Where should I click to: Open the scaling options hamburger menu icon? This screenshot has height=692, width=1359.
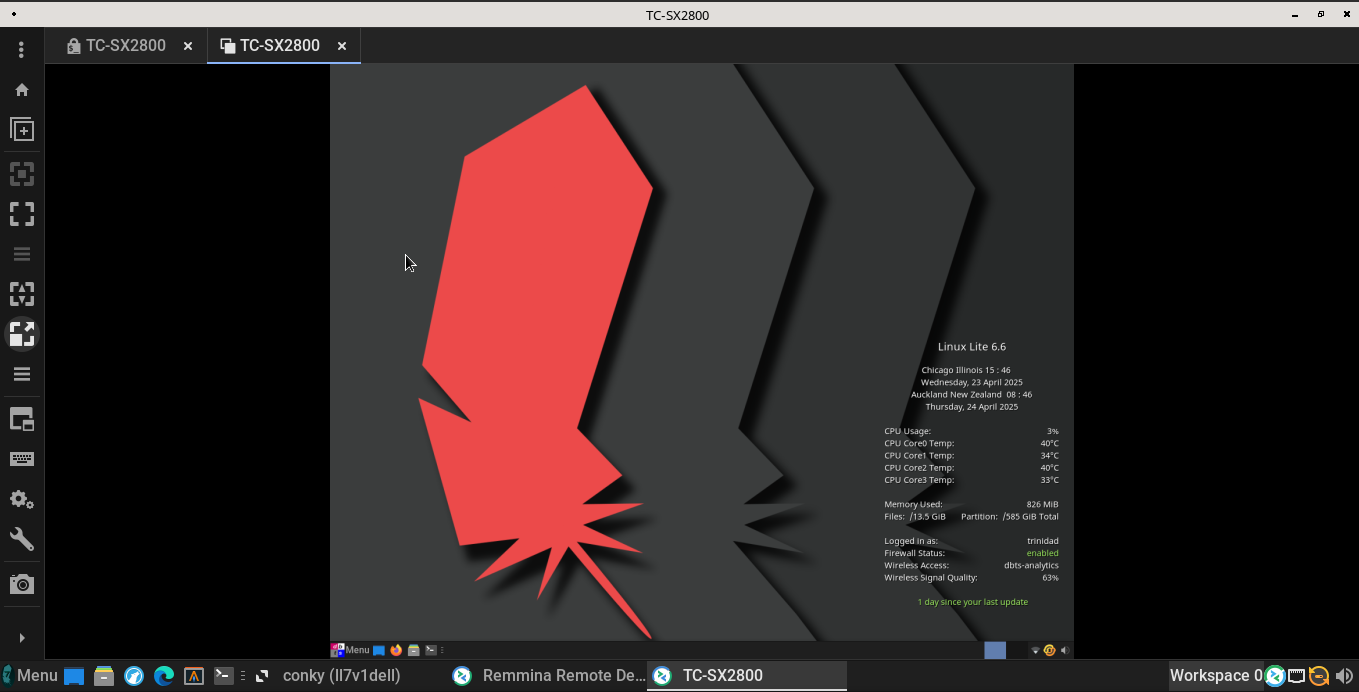pos(22,374)
